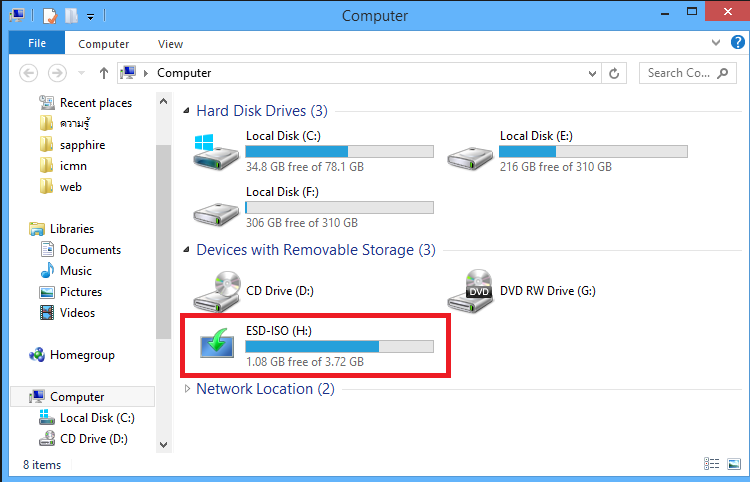Click the Refresh button beside address bar
The width and height of the screenshot is (750, 482).
tap(614, 73)
